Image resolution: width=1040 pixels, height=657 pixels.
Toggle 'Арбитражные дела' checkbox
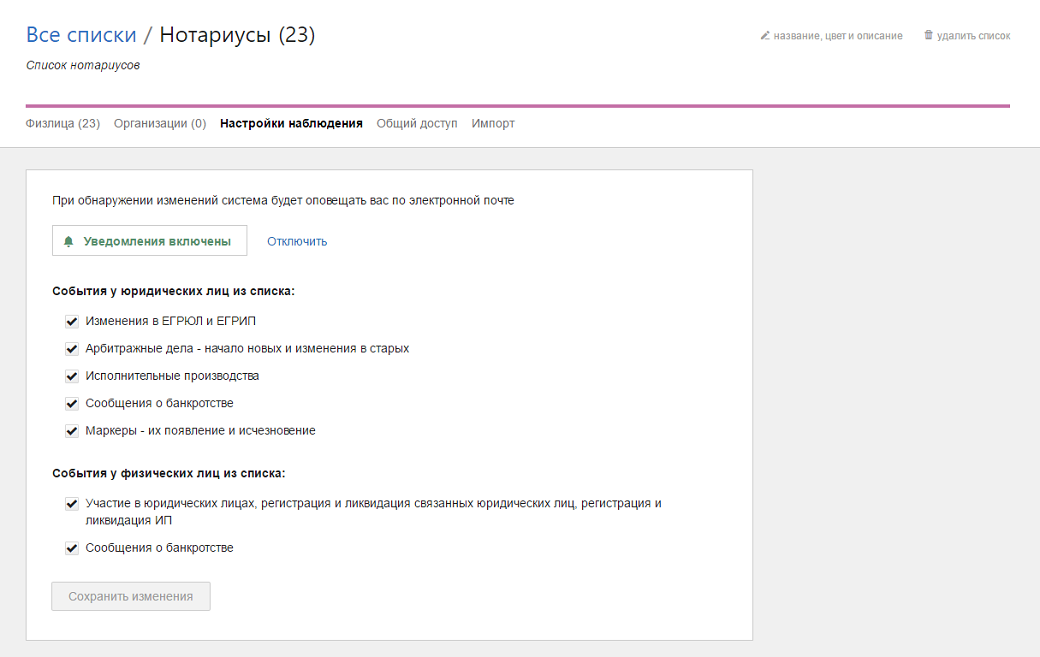pos(72,349)
